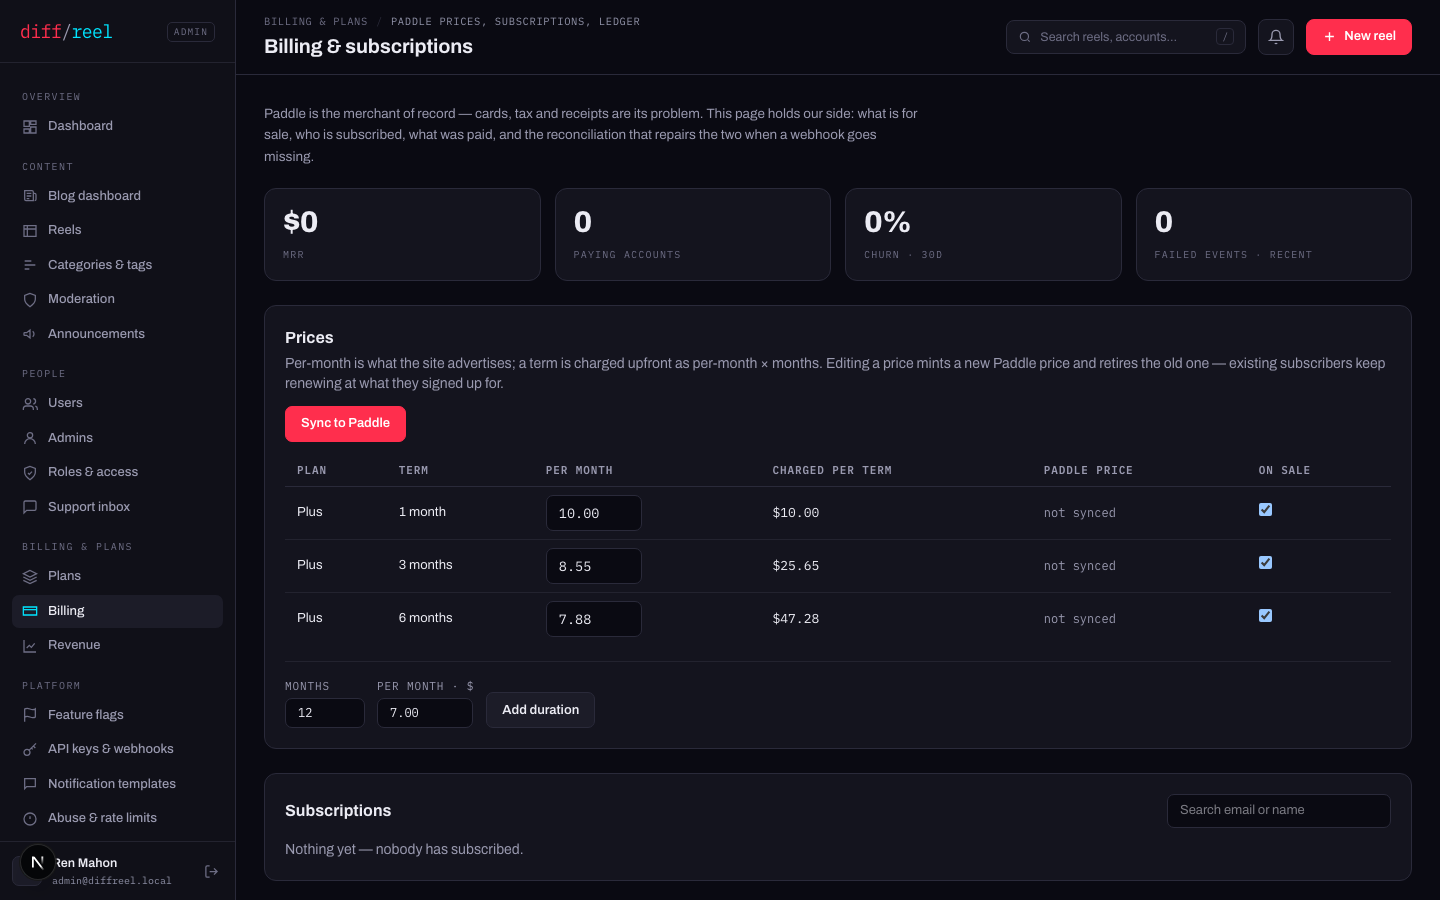This screenshot has width=1440, height=900.
Task: Click the Months input containing 12
Action: 325,713
